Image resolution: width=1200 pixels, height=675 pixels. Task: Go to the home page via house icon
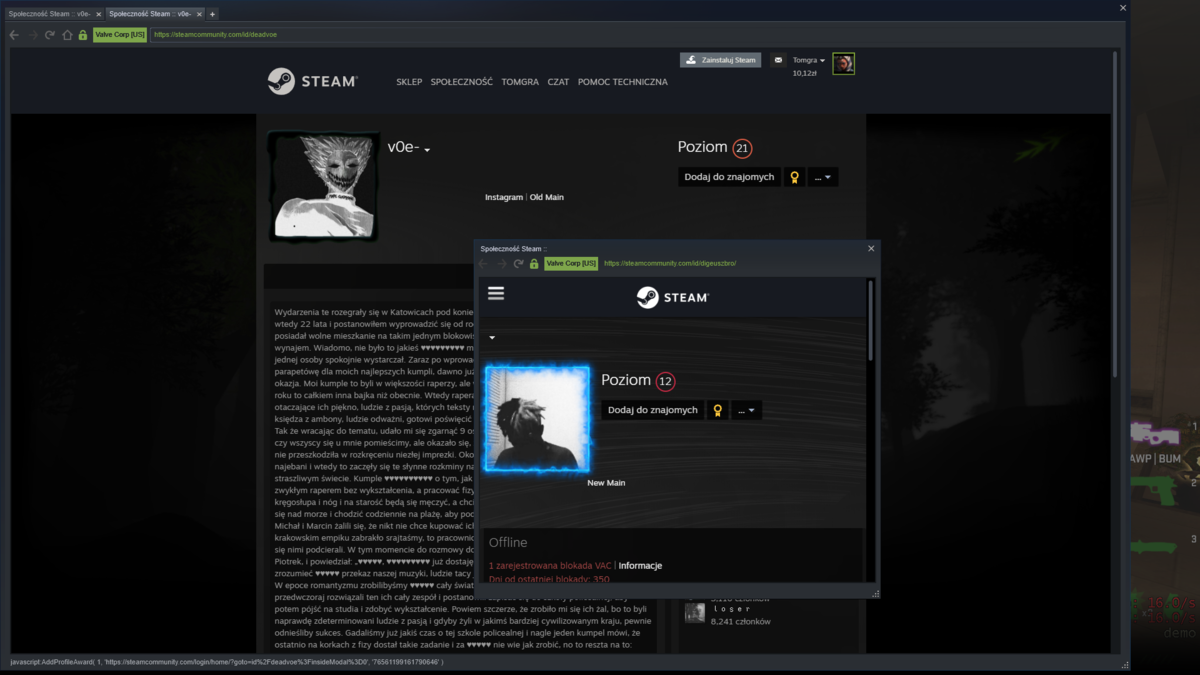[67, 34]
